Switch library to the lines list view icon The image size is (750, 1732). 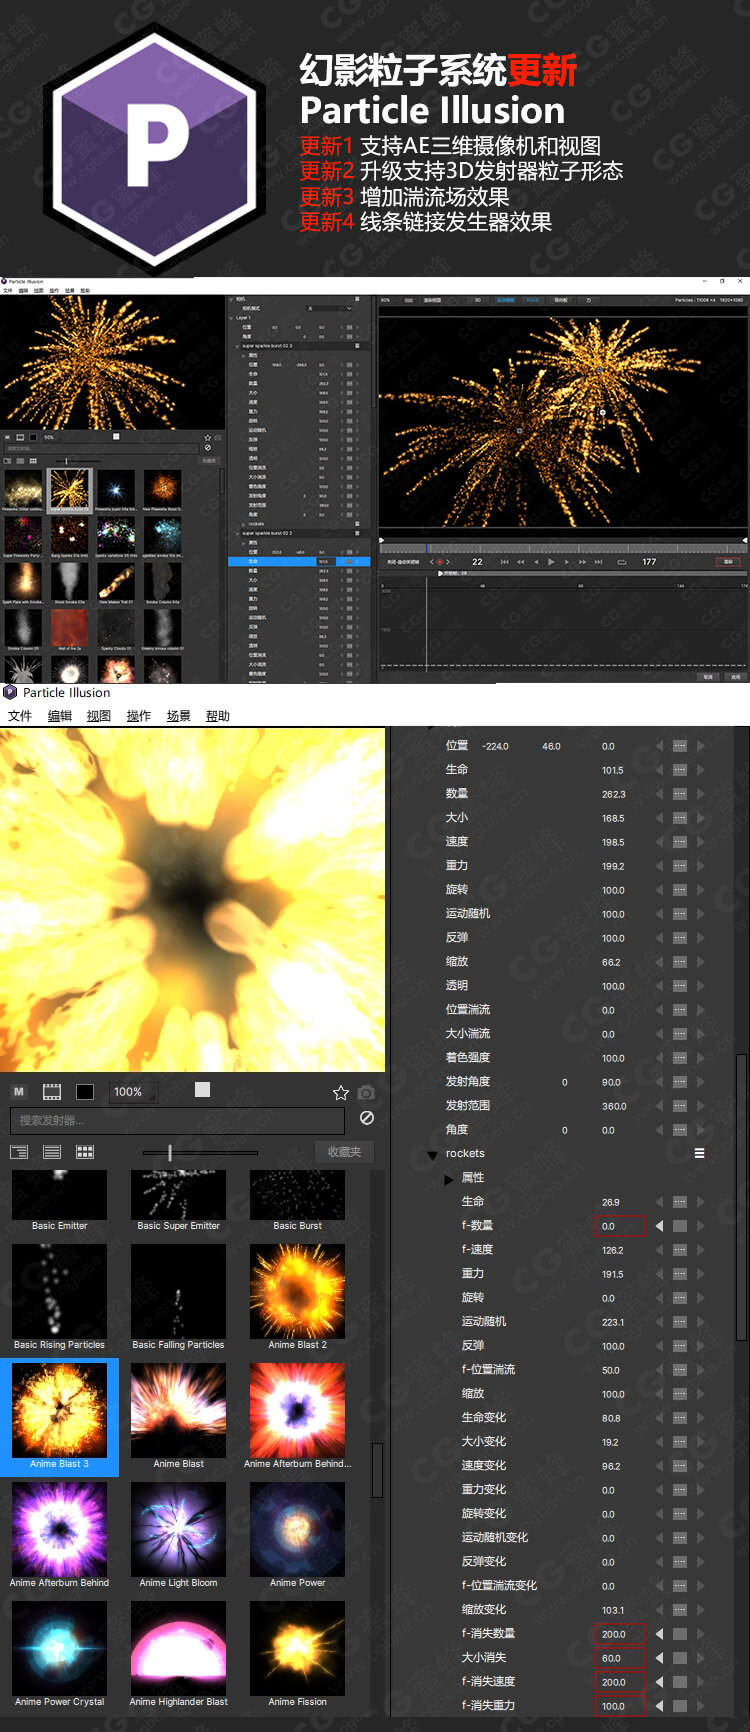point(52,1152)
